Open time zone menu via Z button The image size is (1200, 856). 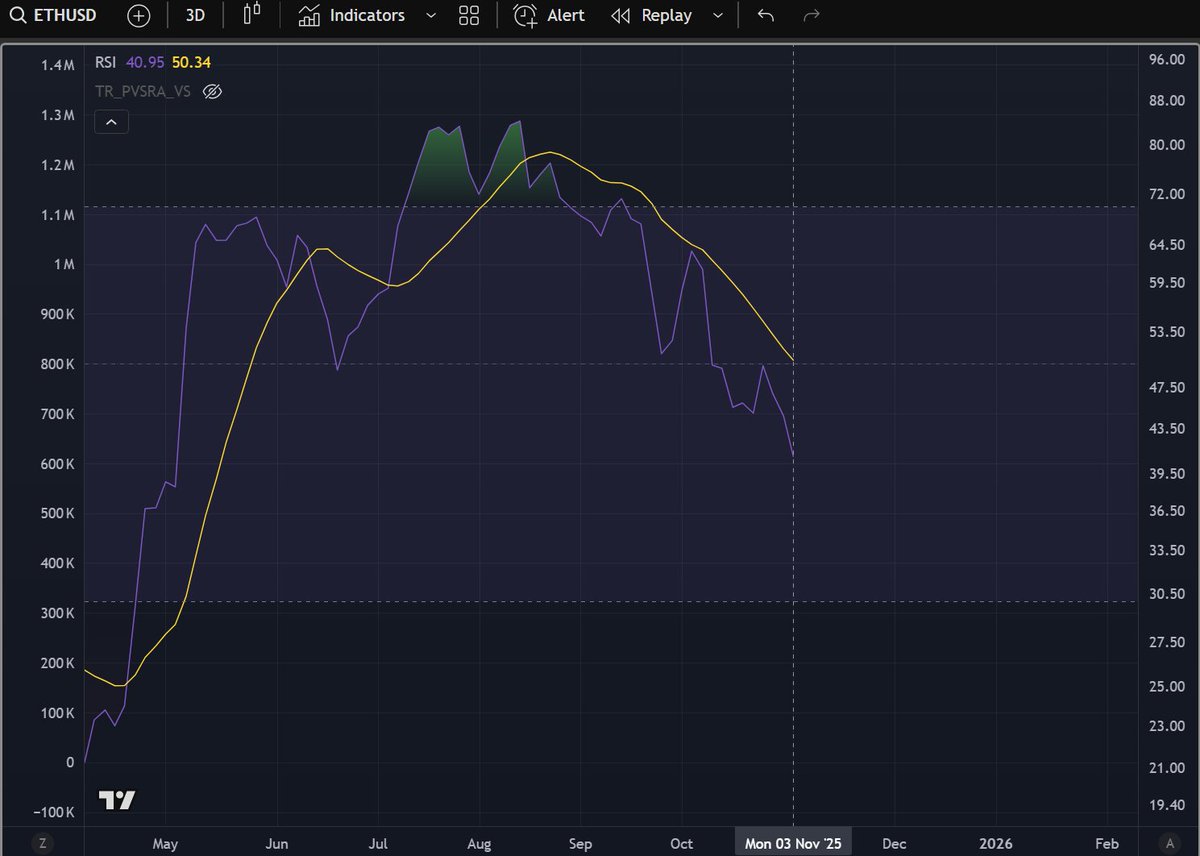tap(43, 843)
